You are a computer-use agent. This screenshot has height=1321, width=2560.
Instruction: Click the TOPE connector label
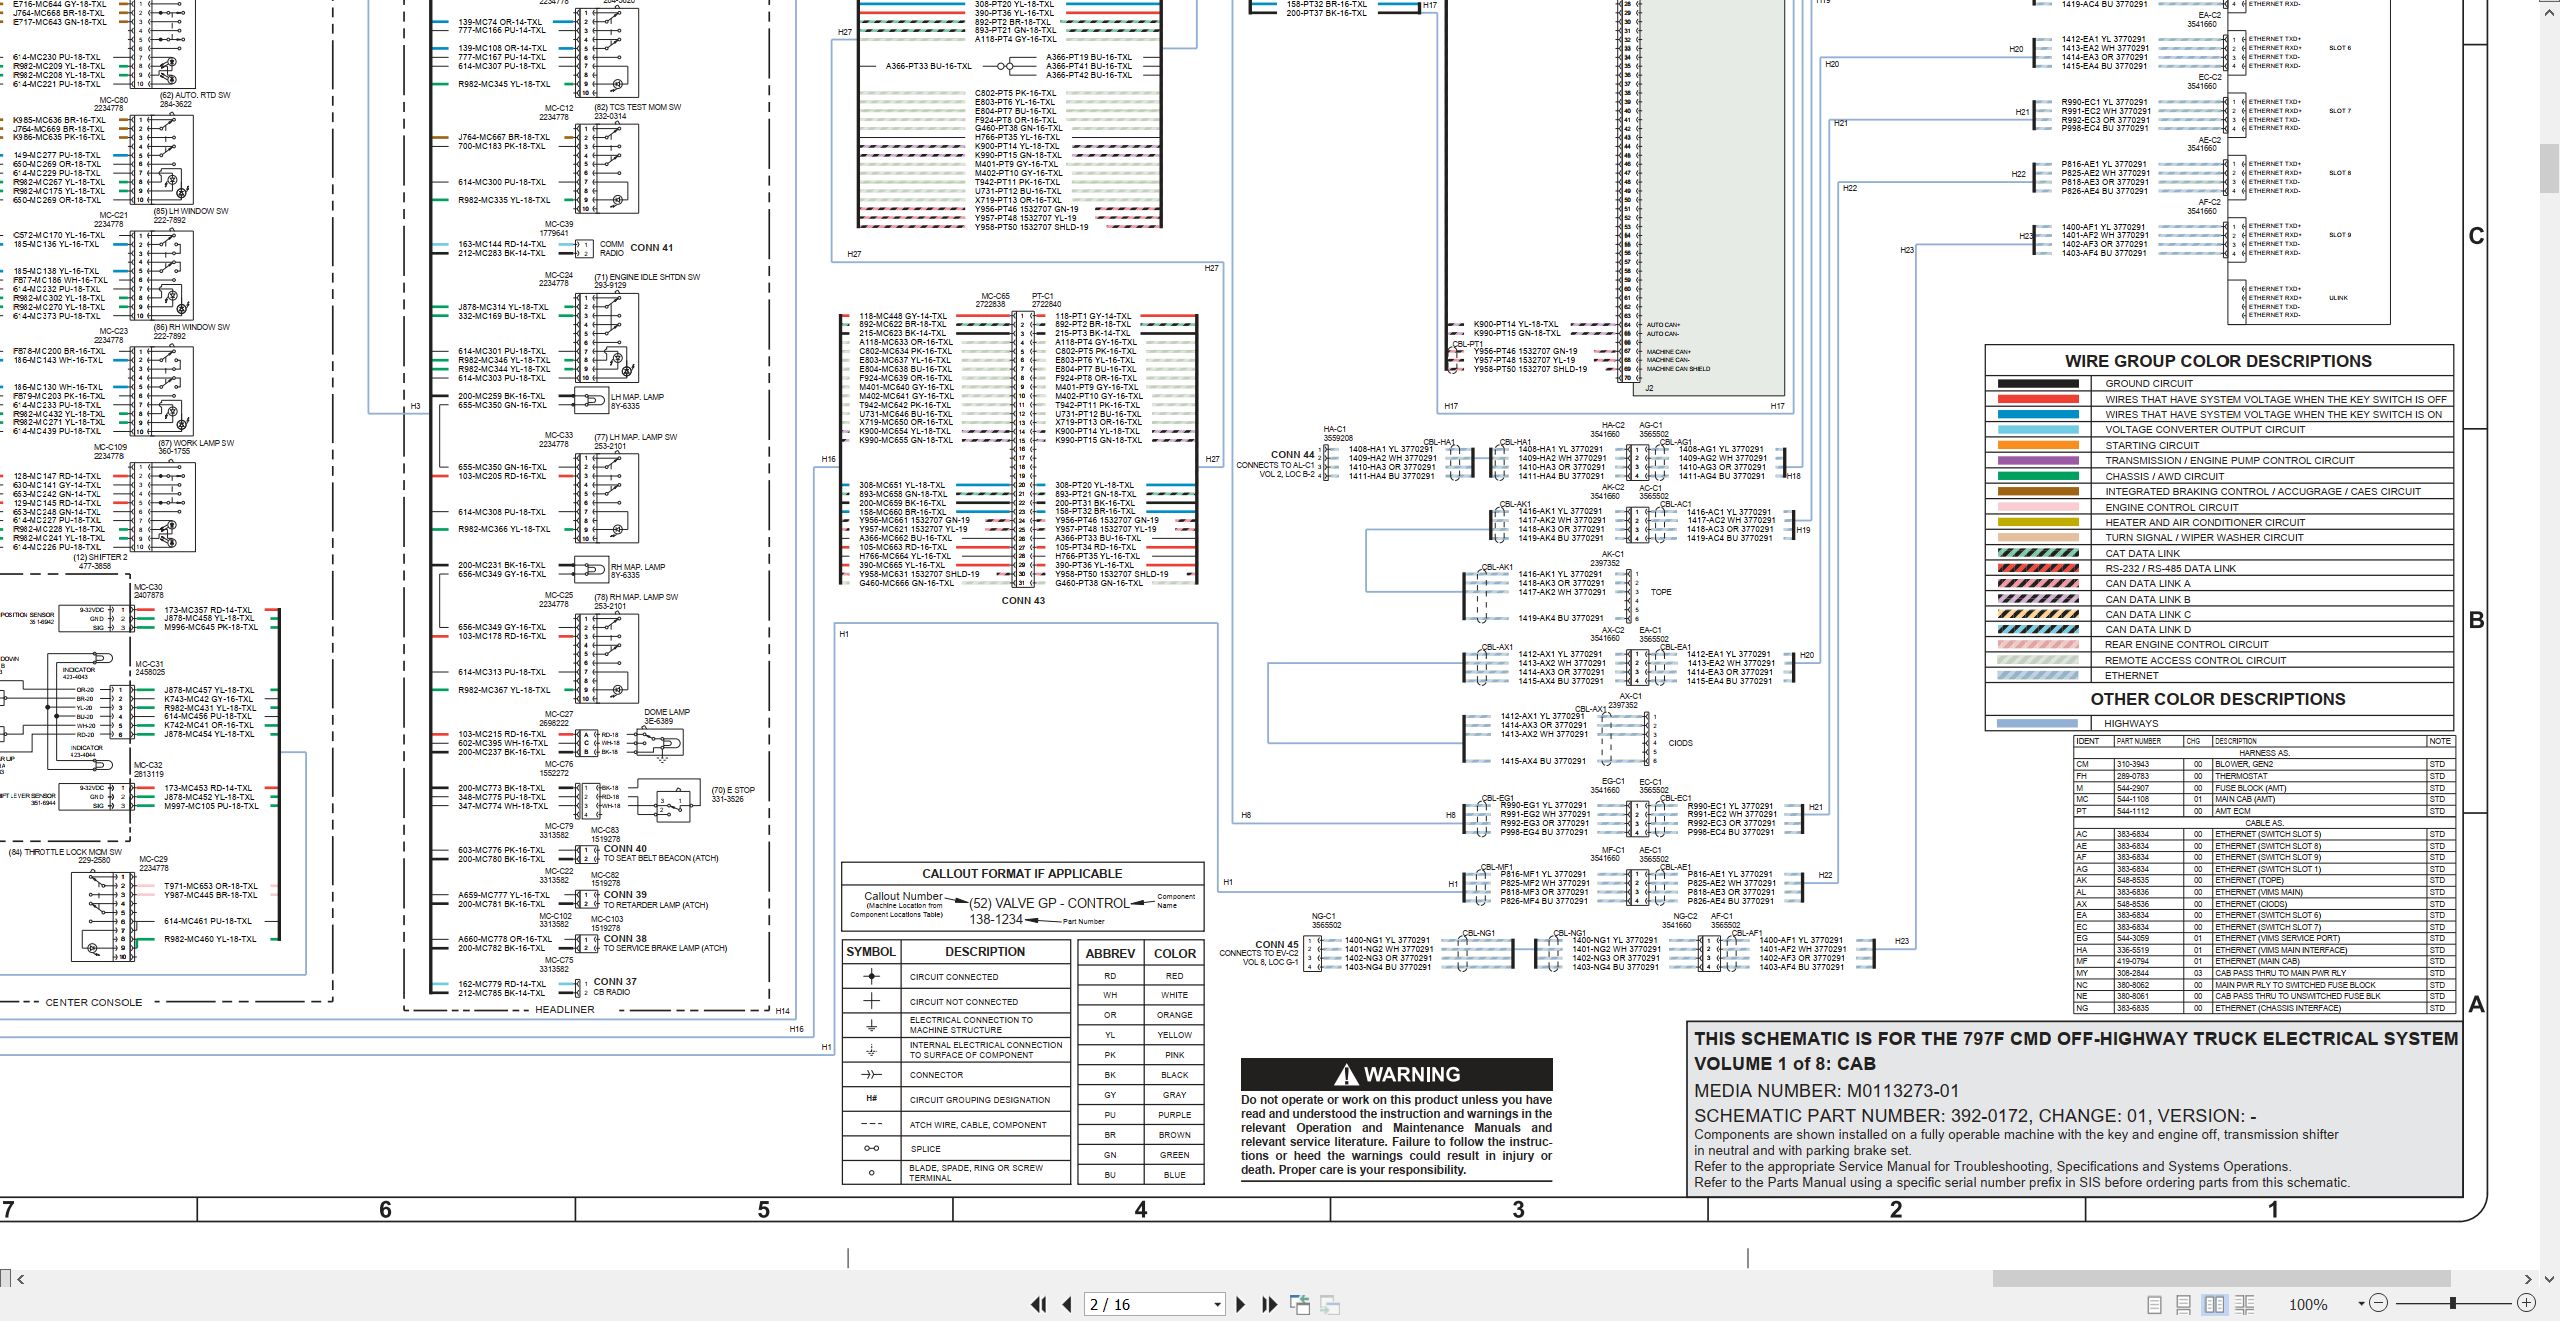pyautogui.click(x=1661, y=592)
